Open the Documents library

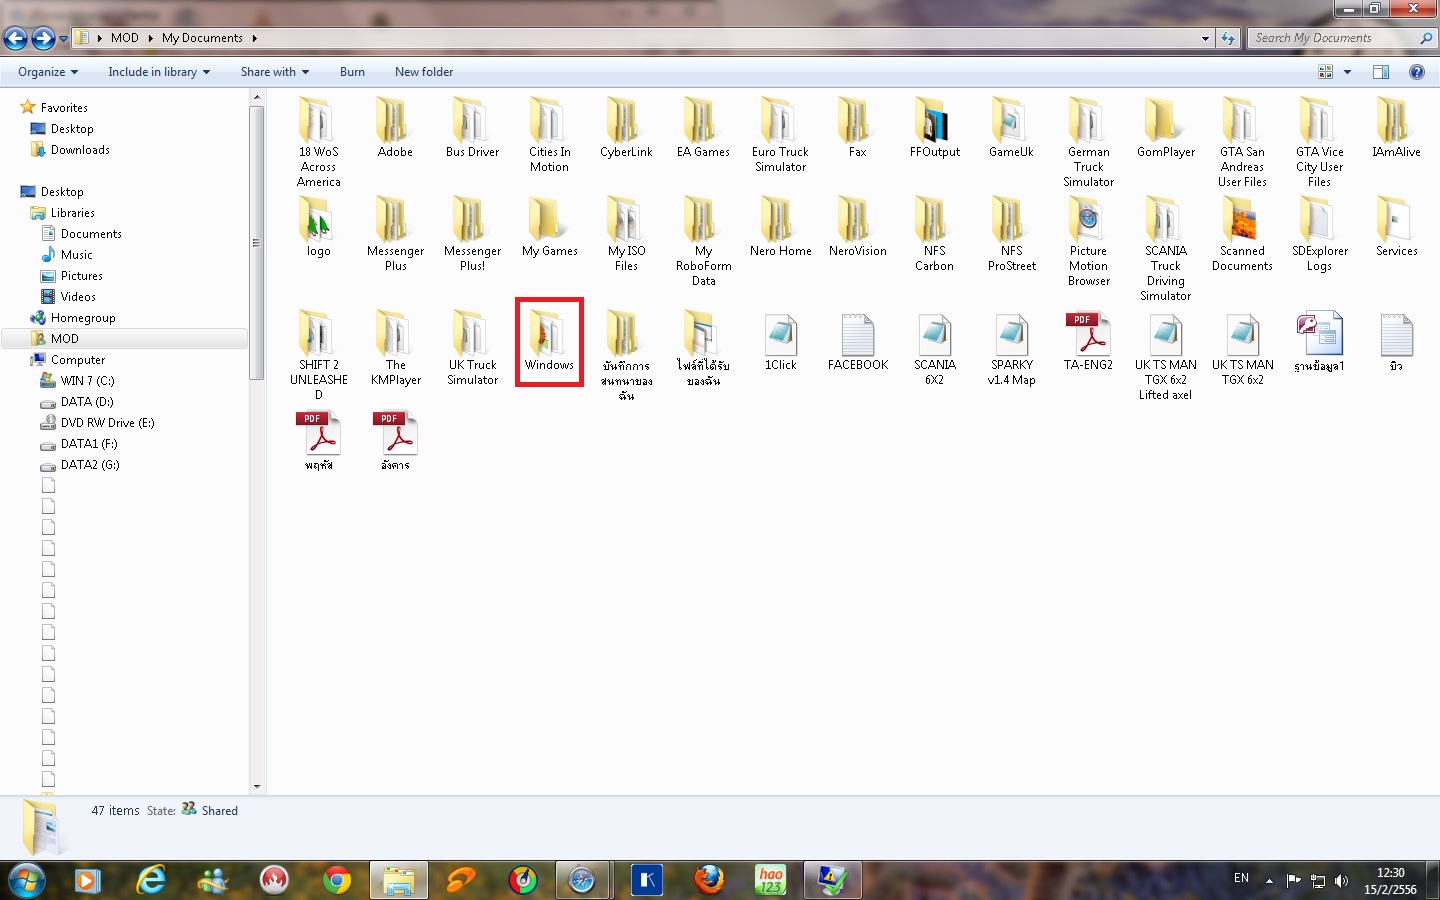point(91,234)
